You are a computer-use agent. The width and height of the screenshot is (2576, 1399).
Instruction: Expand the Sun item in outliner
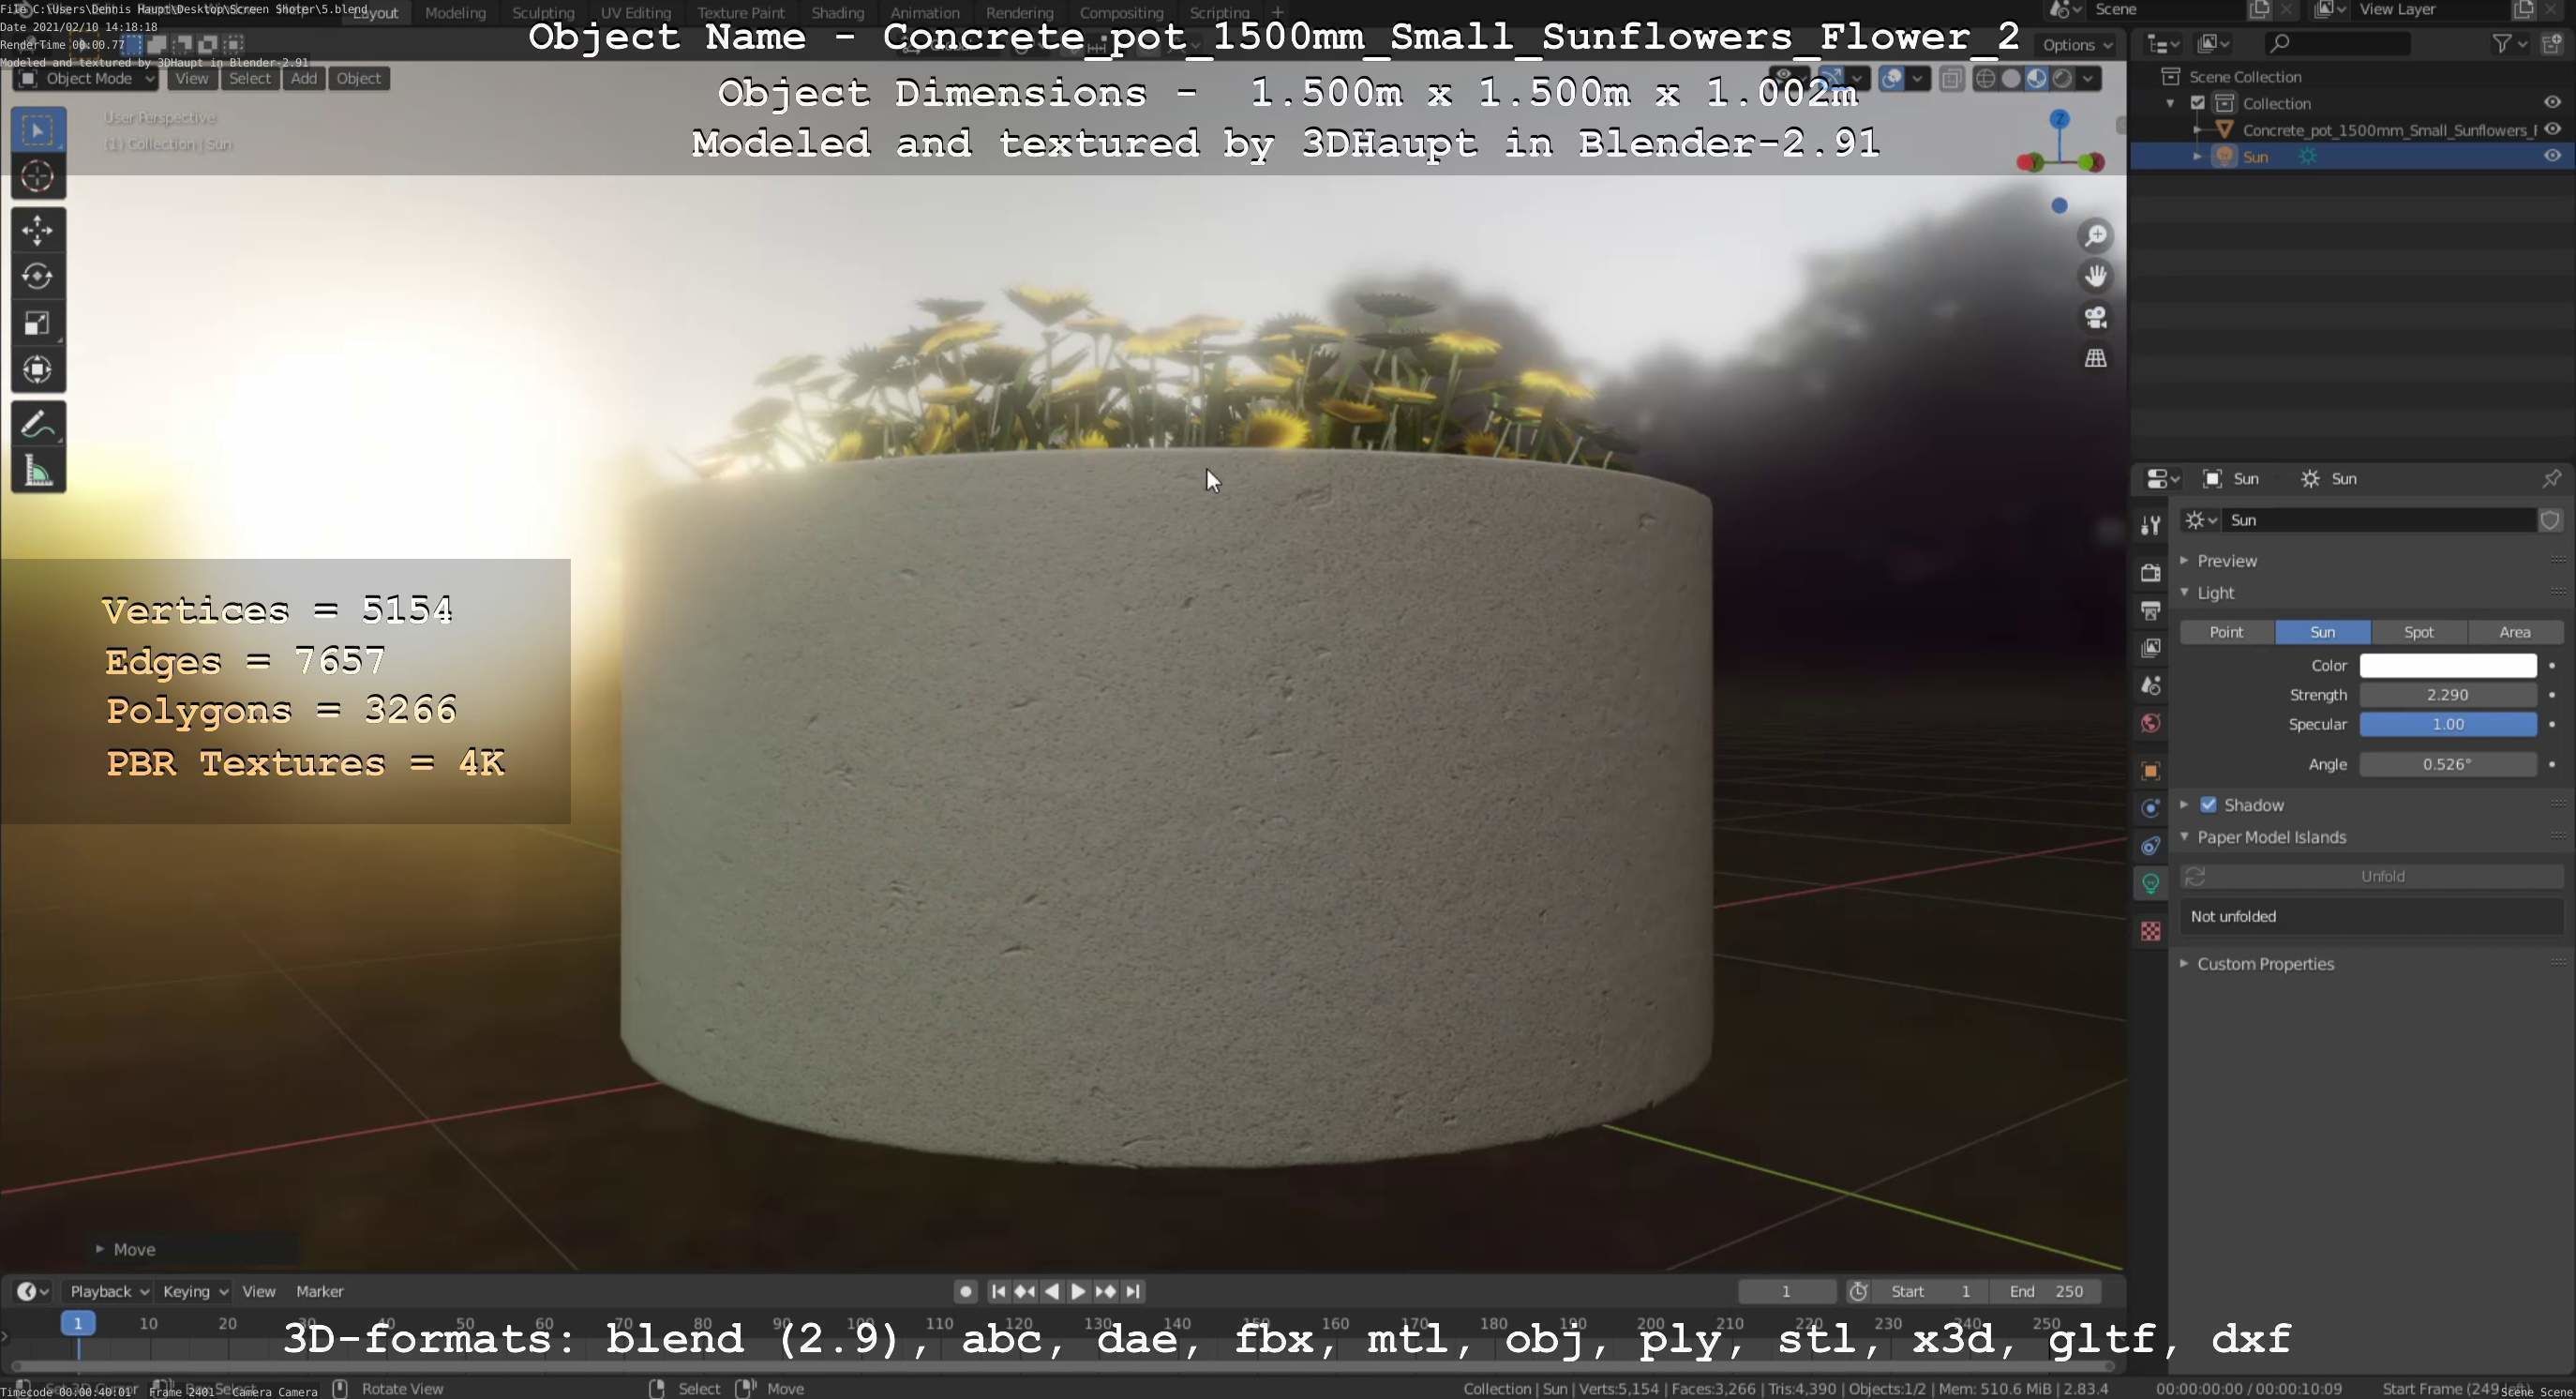2197,156
